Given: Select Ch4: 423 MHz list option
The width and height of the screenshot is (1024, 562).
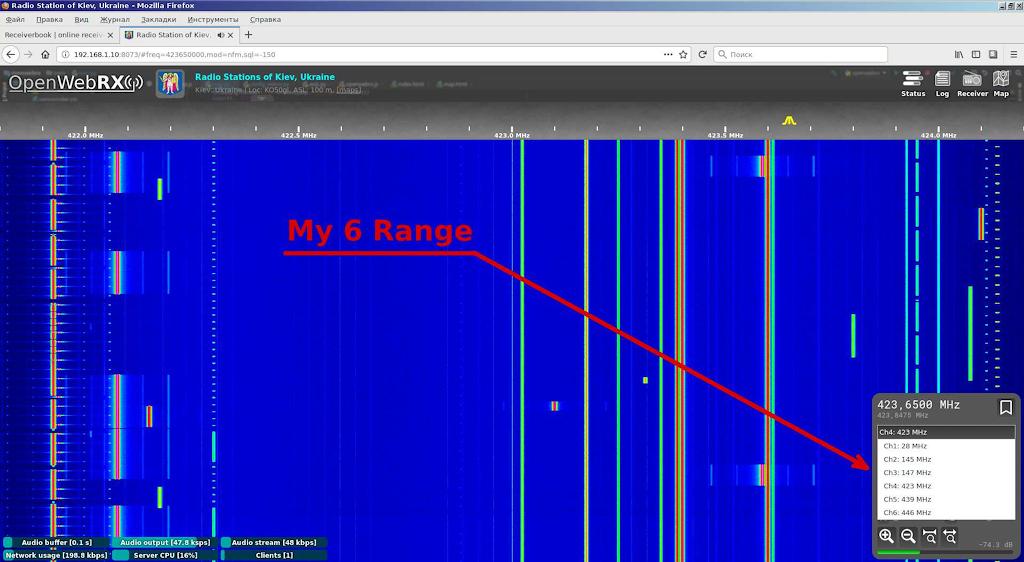Looking at the screenshot, I should [x=946, y=486].
